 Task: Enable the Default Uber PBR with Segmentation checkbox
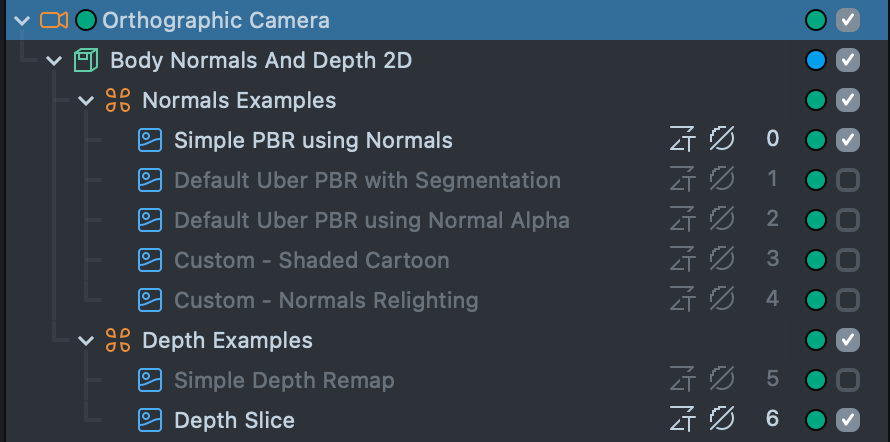847,181
